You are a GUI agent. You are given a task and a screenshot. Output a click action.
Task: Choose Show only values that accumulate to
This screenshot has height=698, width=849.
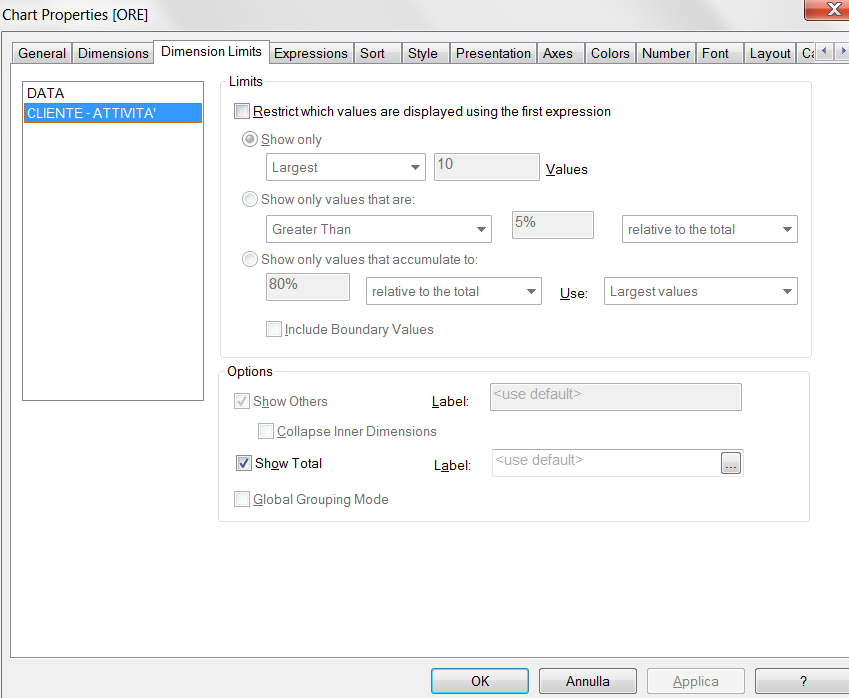250,260
